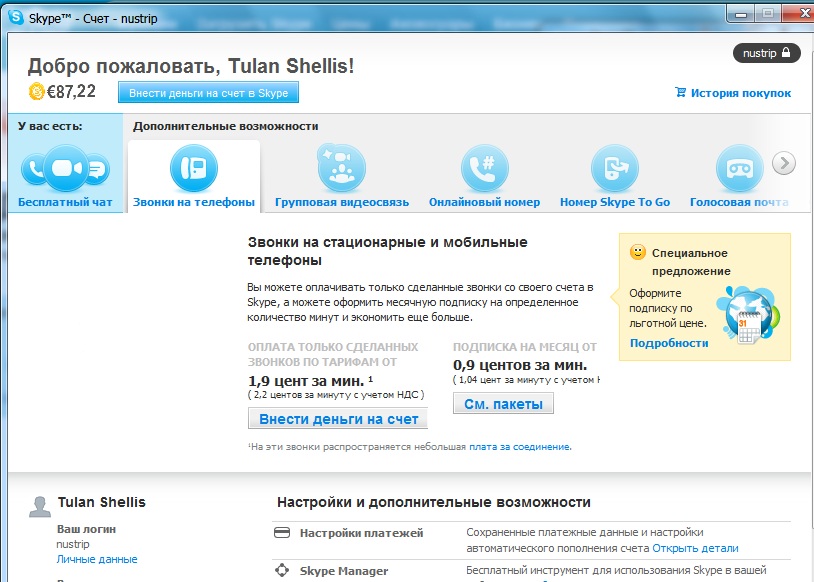The height and width of the screenshot is (582, 814).
Task: Click the group video calling icon
Action: tap(342, 169)
